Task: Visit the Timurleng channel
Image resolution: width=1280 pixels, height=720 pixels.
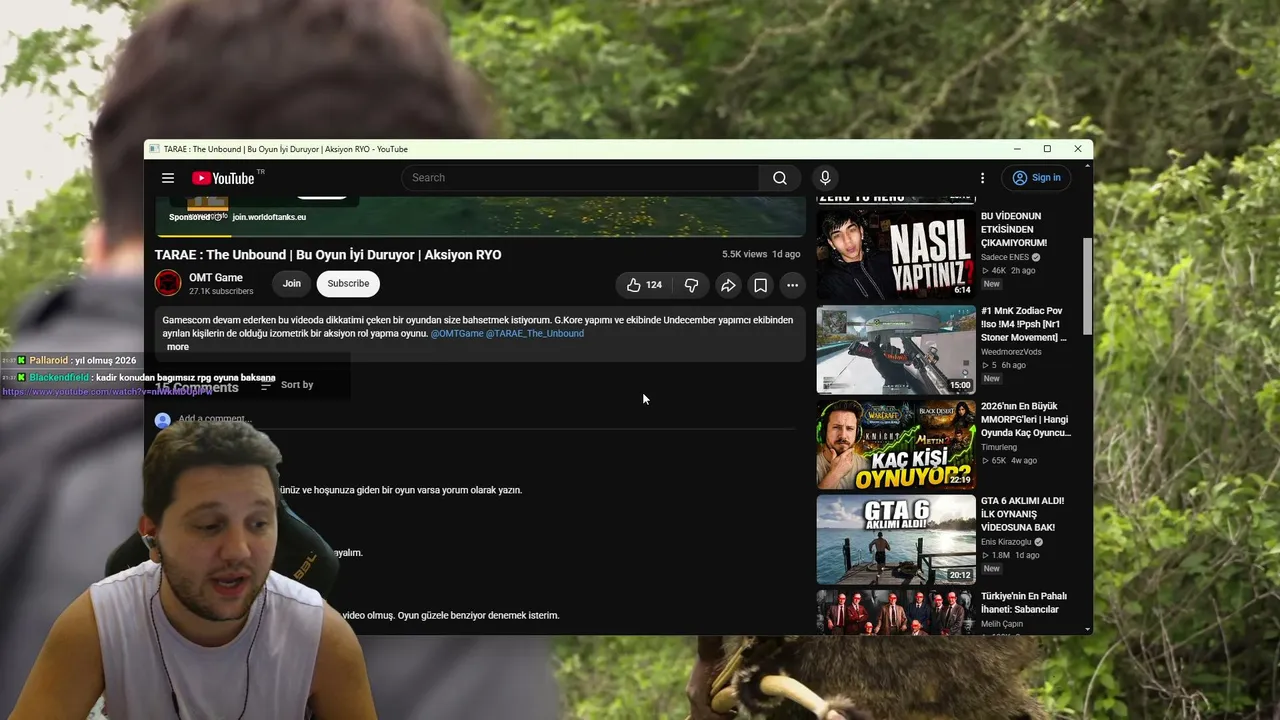Action: pyautogui.click(x=999, y=447)
